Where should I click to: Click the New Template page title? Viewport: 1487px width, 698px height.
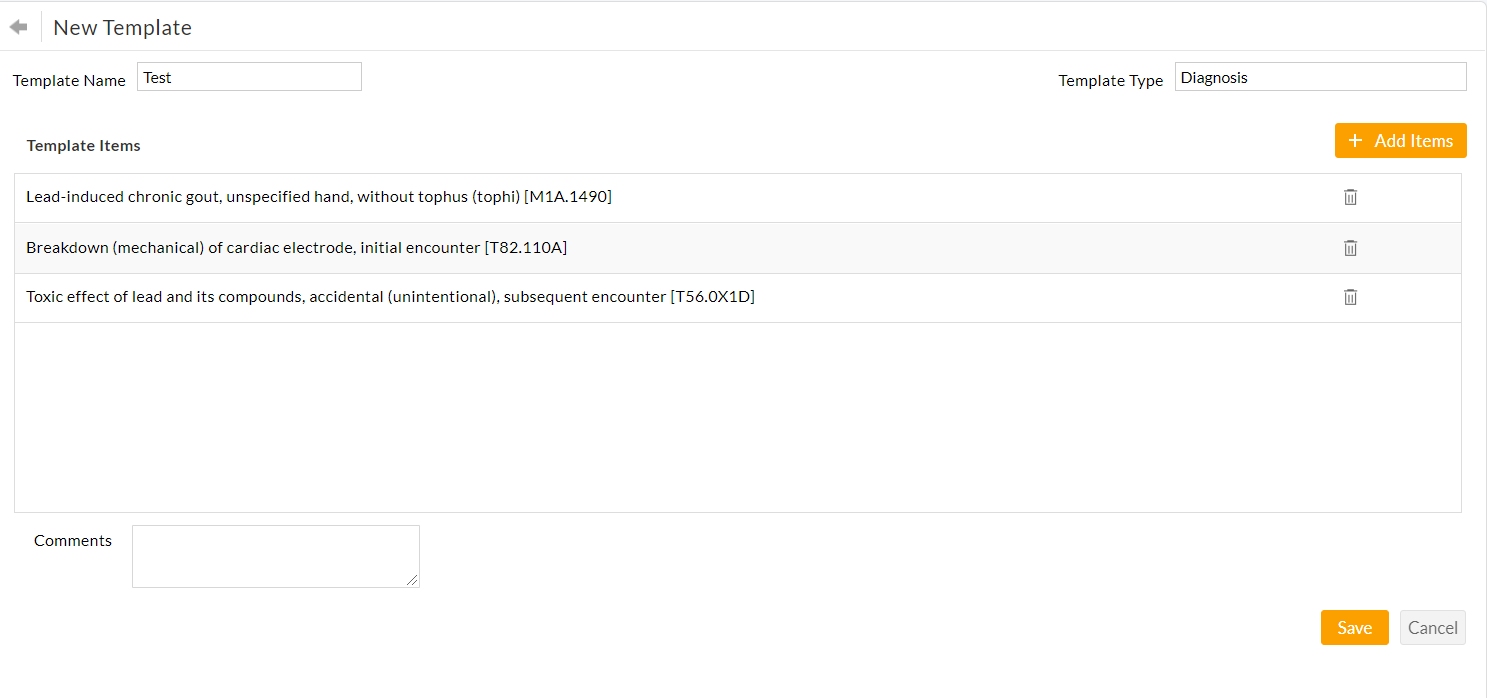[x=122, y=28]
